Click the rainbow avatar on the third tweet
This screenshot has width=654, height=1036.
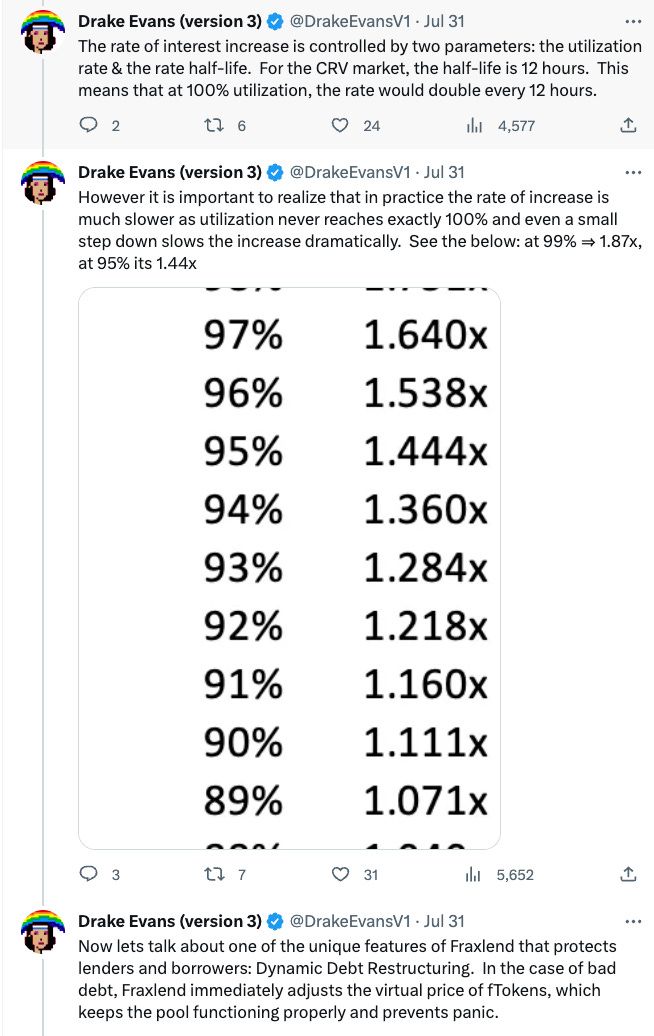[43, 932]
